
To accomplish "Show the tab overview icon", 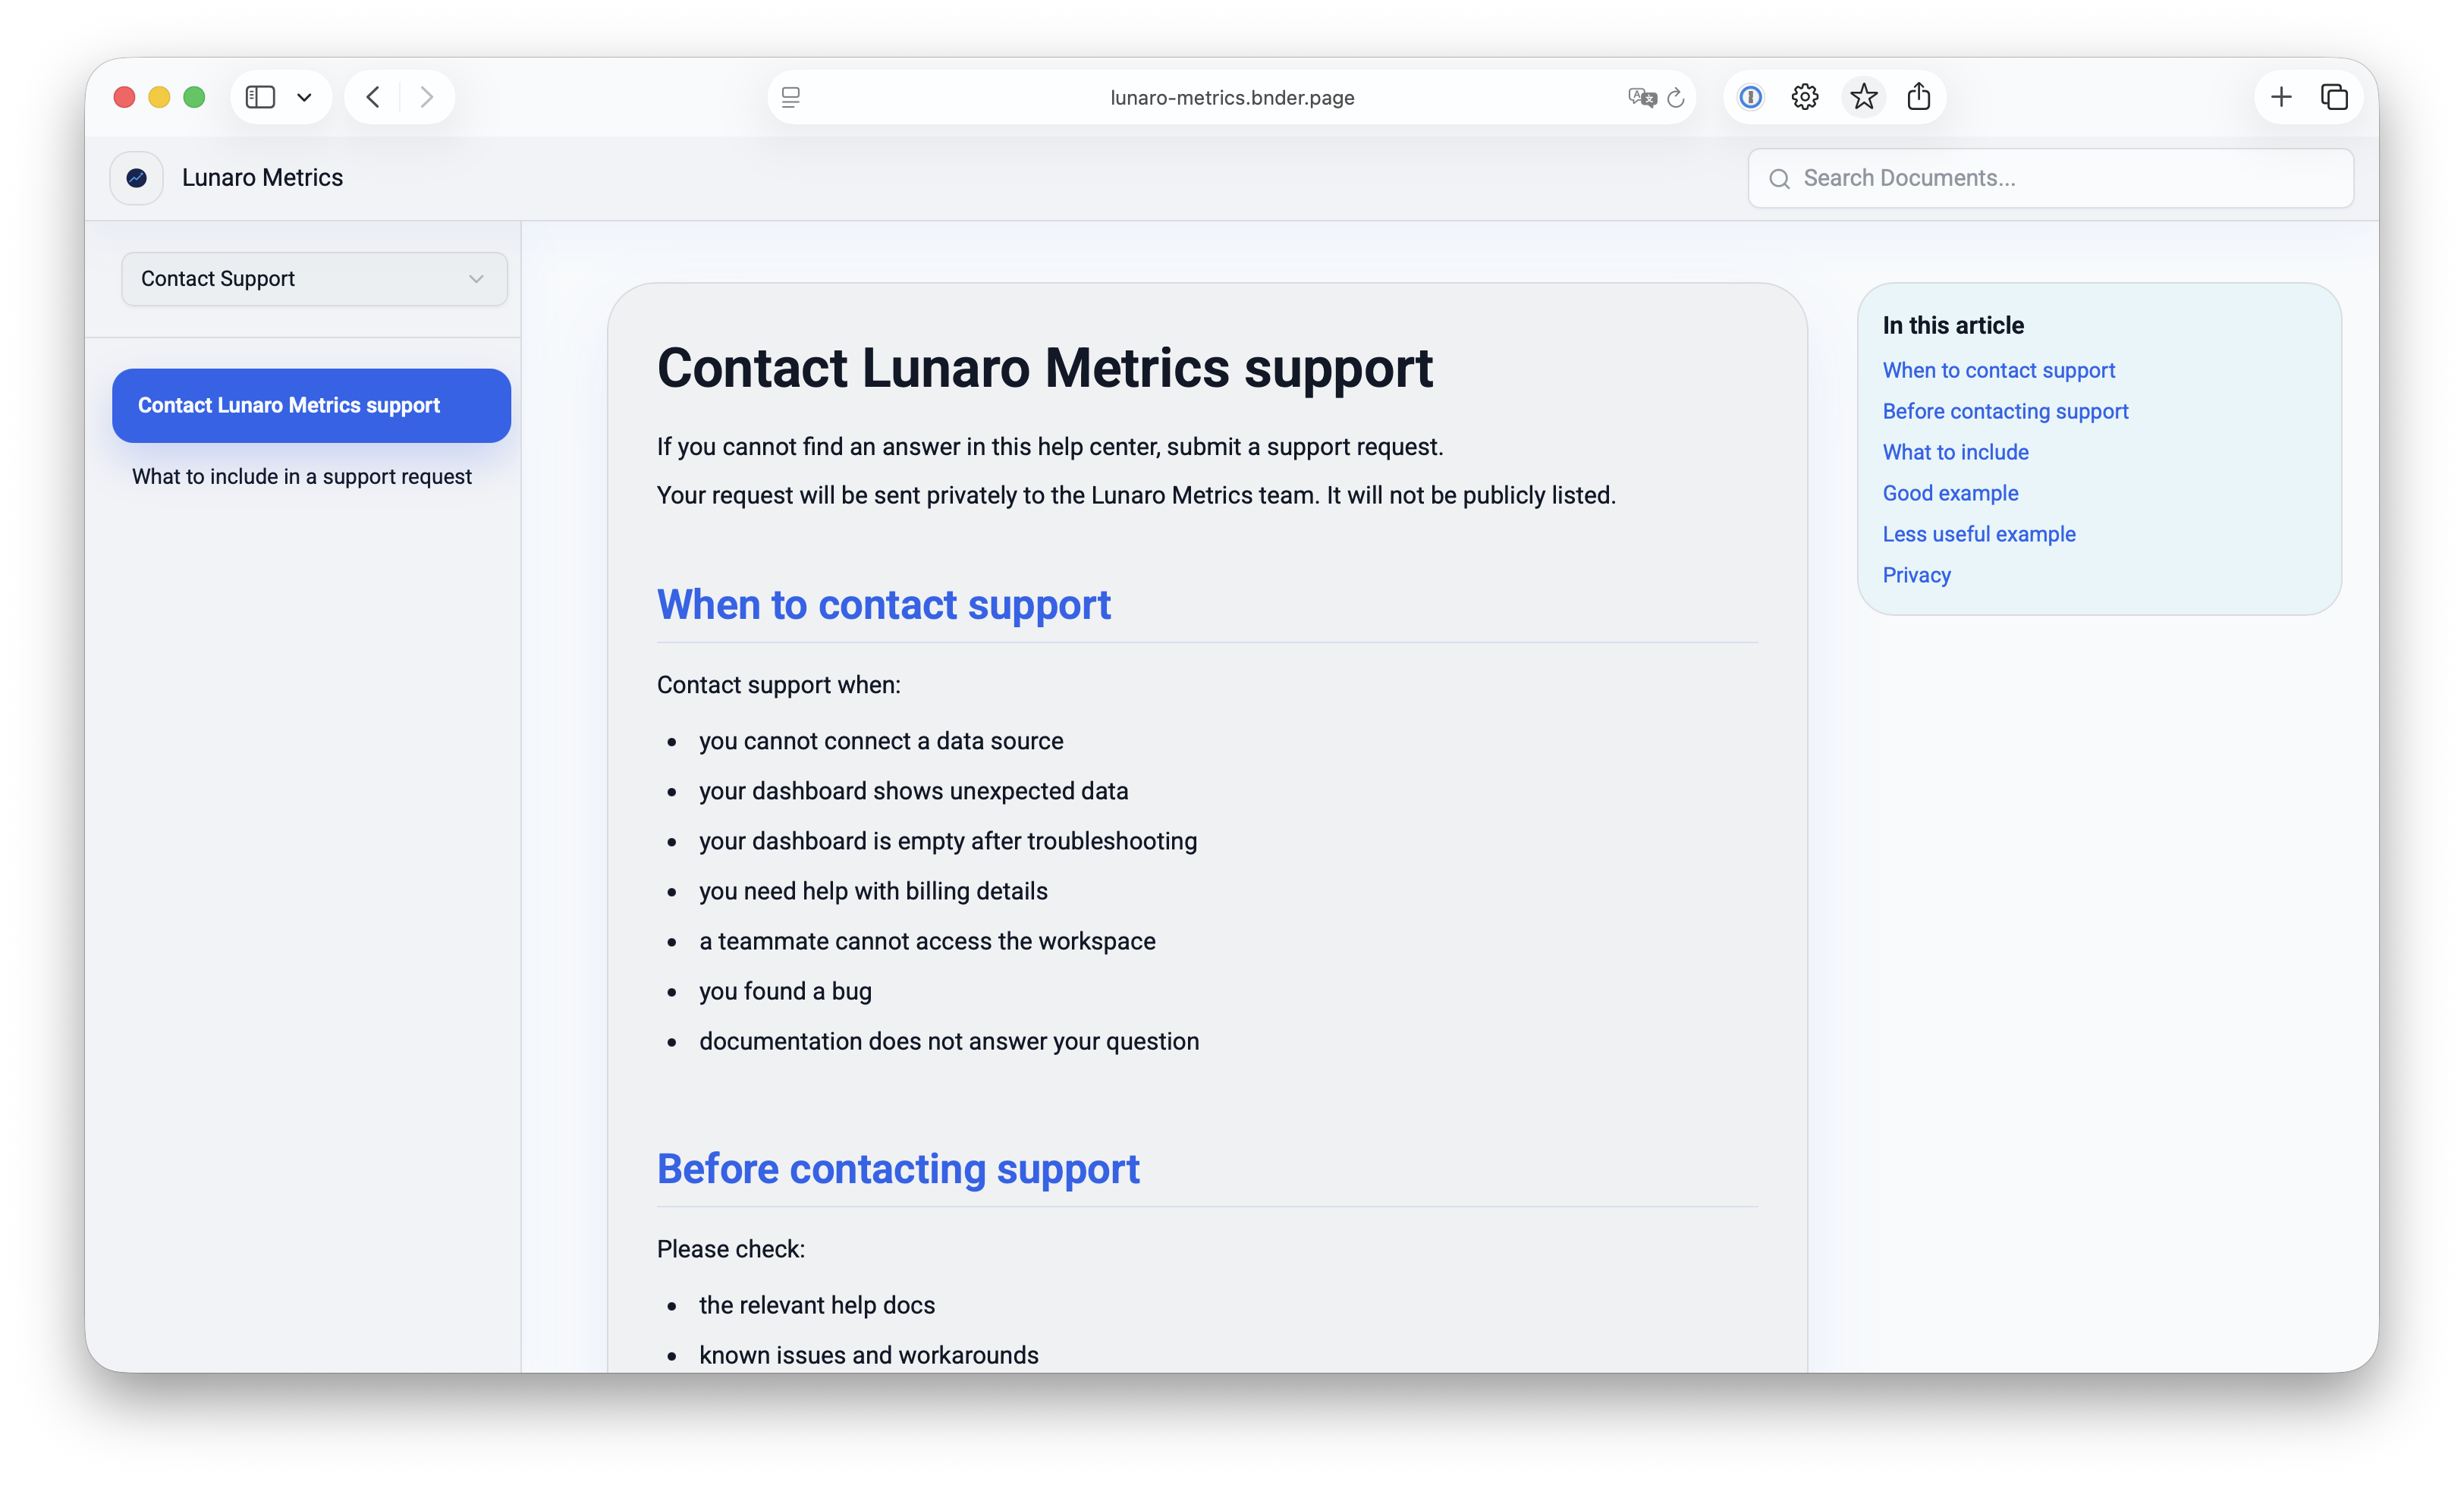I will point(2334,97).
